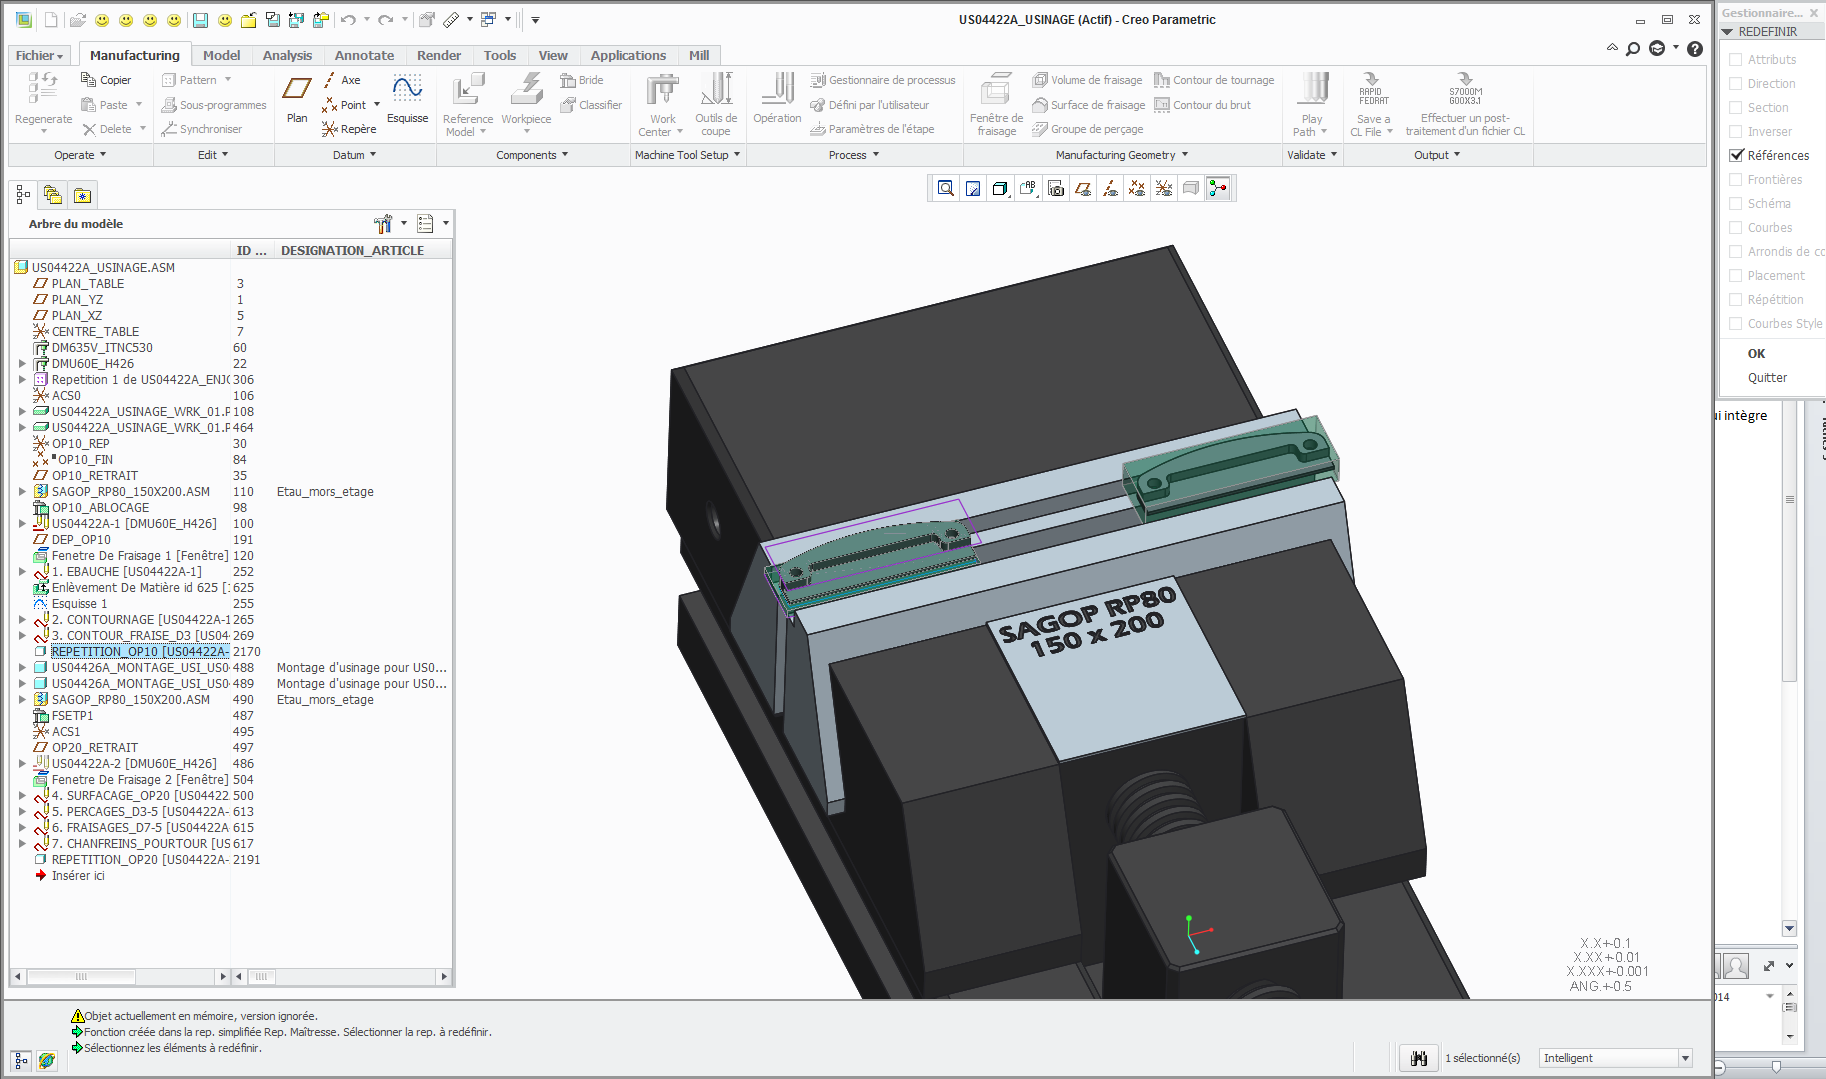Open the Favorites tab icon
1826x1079 pixels.
tap(82, 195)
